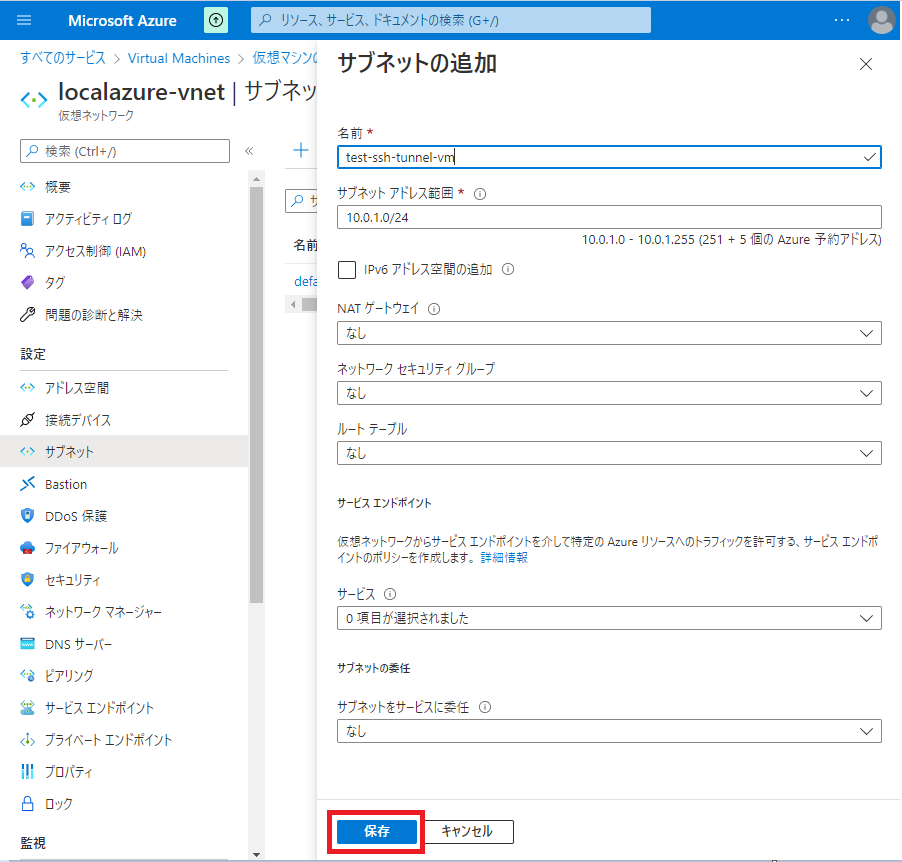Image resolution: width=902 pixels, height=862 pixels.
Task: Enable IPv6 アドレス空間の追加
Action: (346, 269)
